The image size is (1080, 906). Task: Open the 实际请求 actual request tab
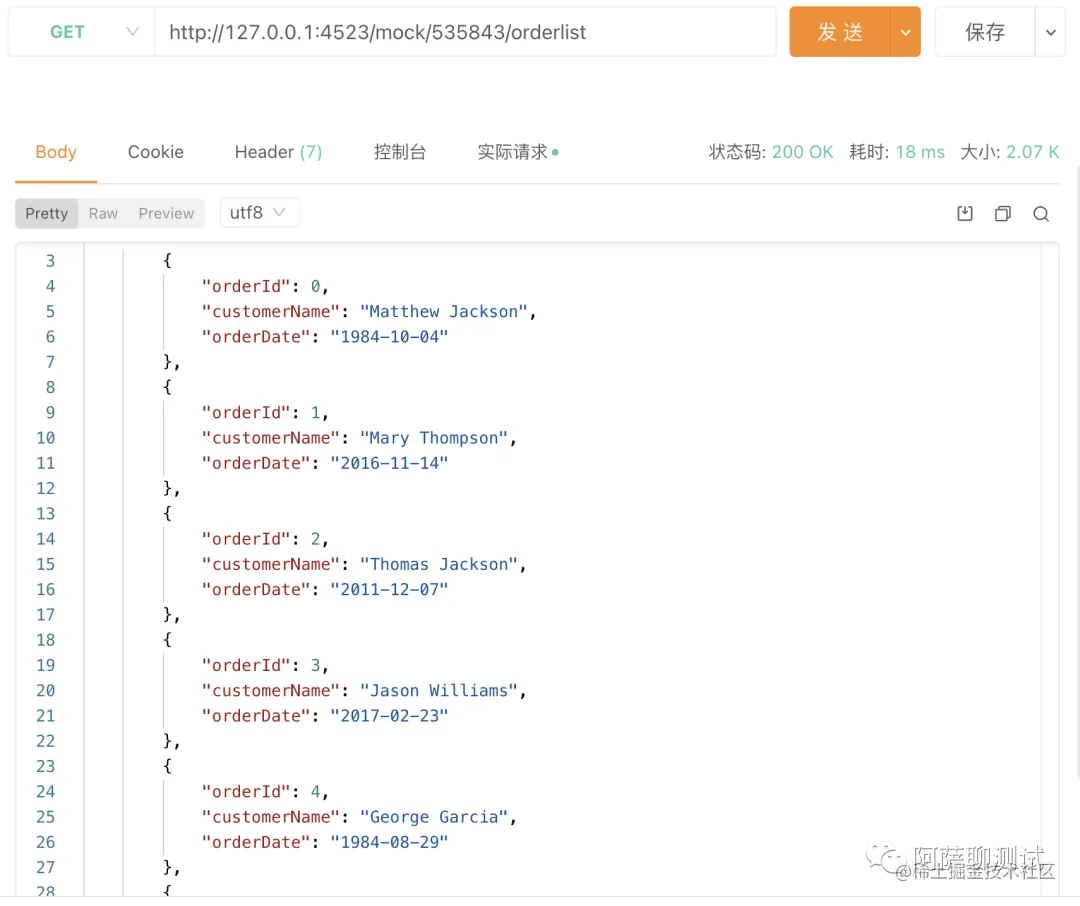click(x=517, y=152)
